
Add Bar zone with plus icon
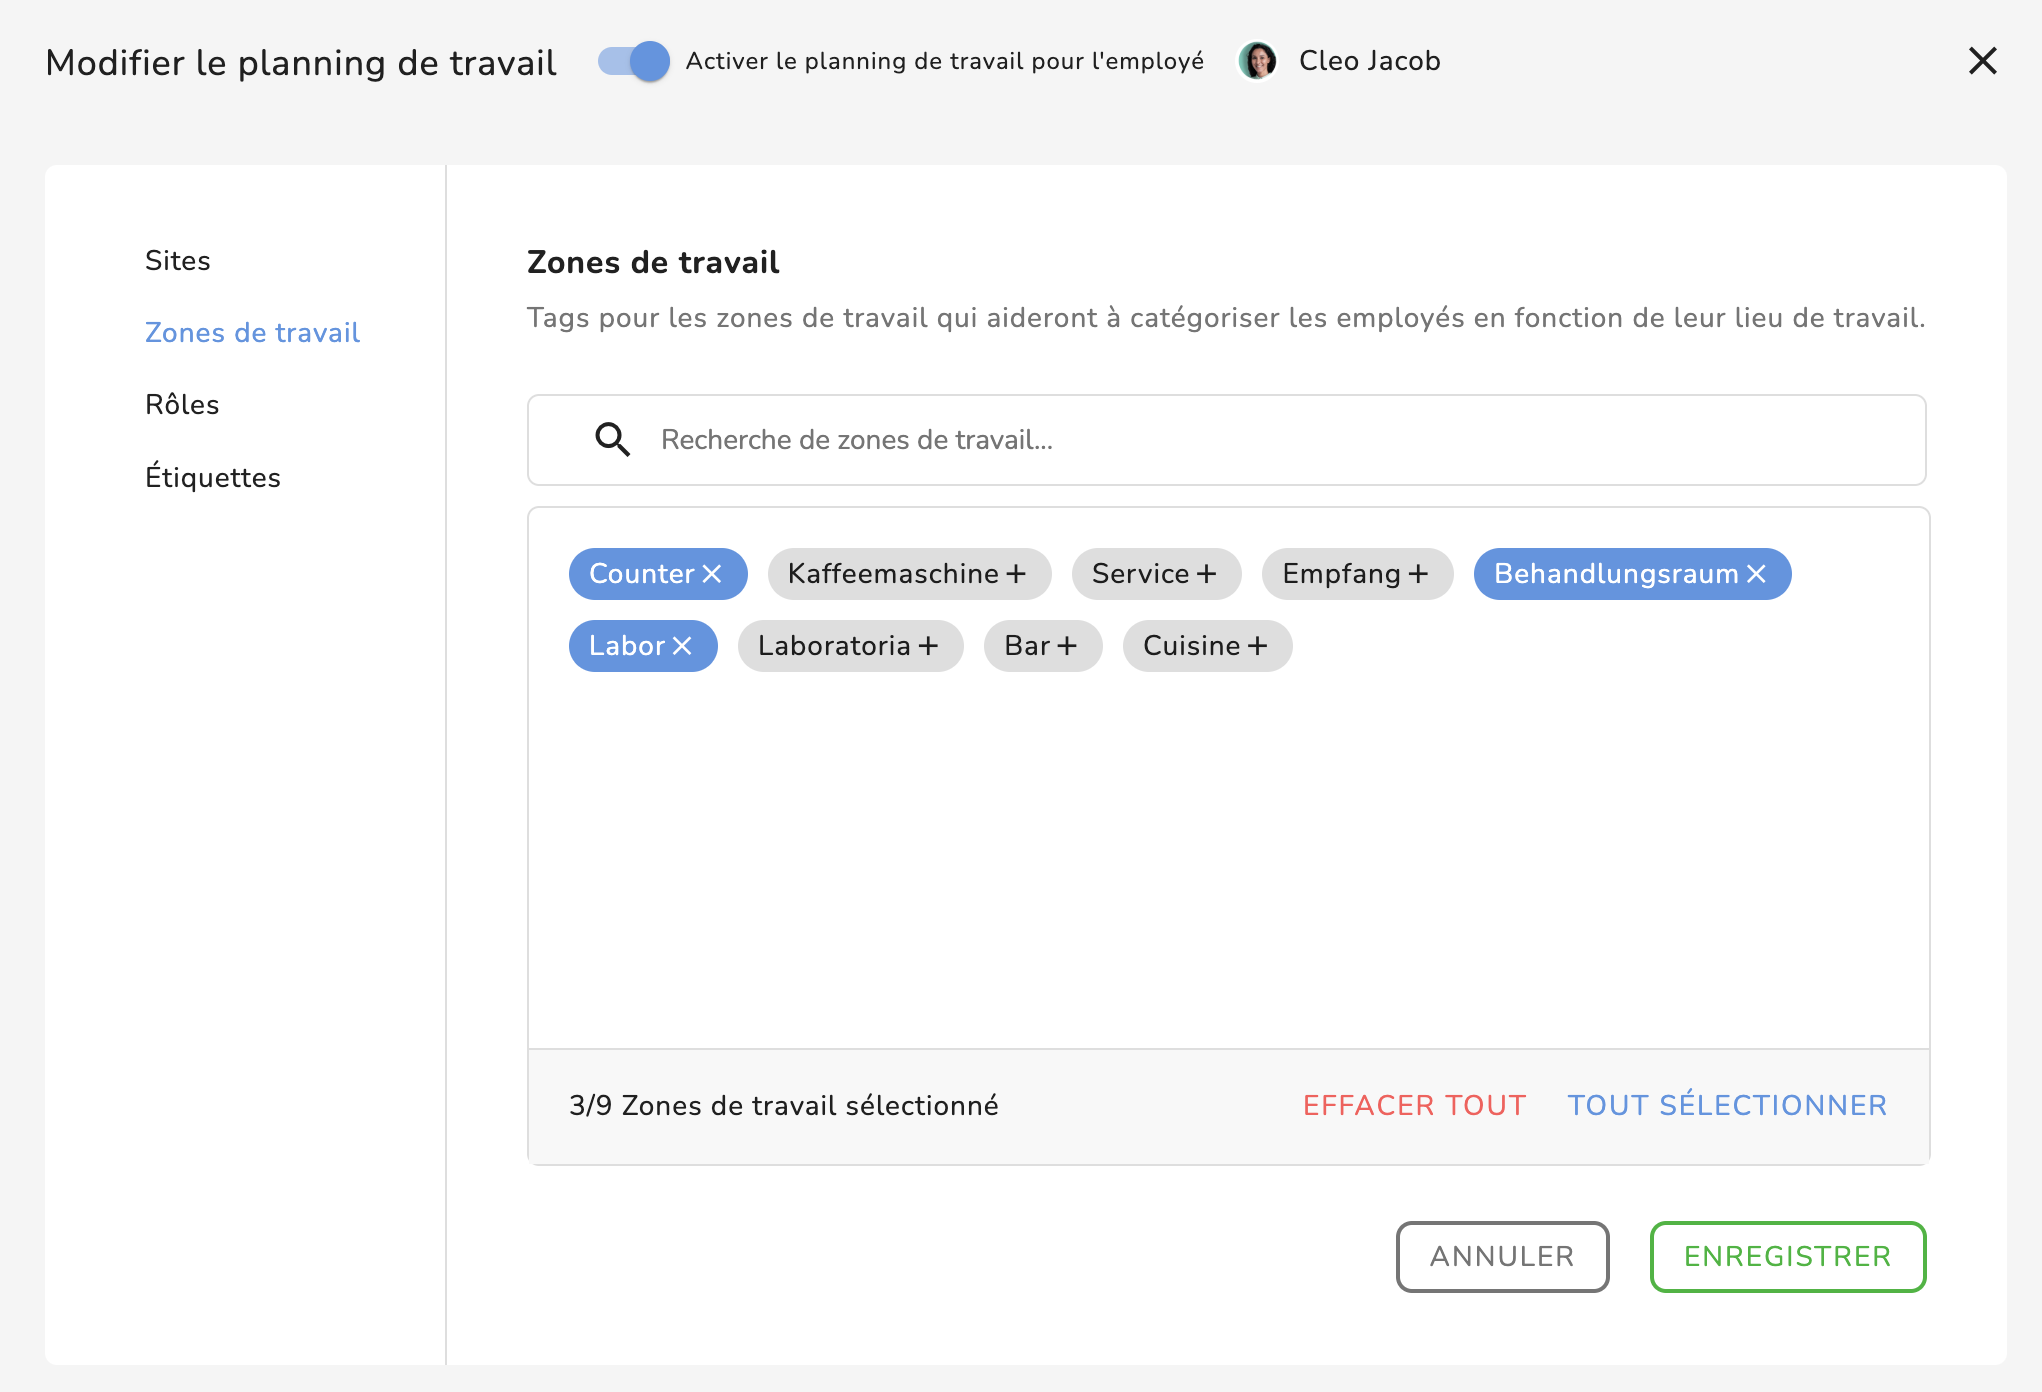(x=1067, y=646)
